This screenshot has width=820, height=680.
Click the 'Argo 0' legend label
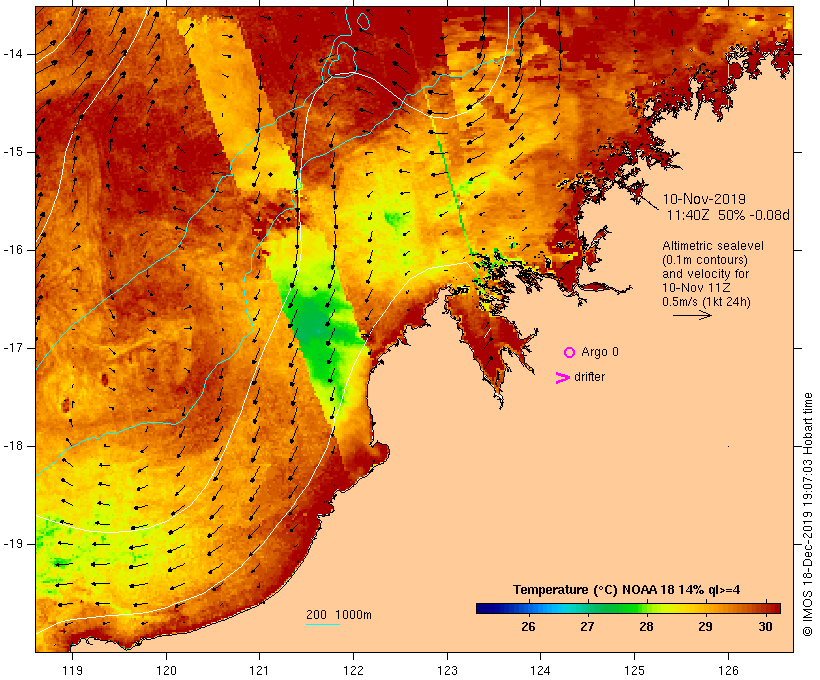600,352
